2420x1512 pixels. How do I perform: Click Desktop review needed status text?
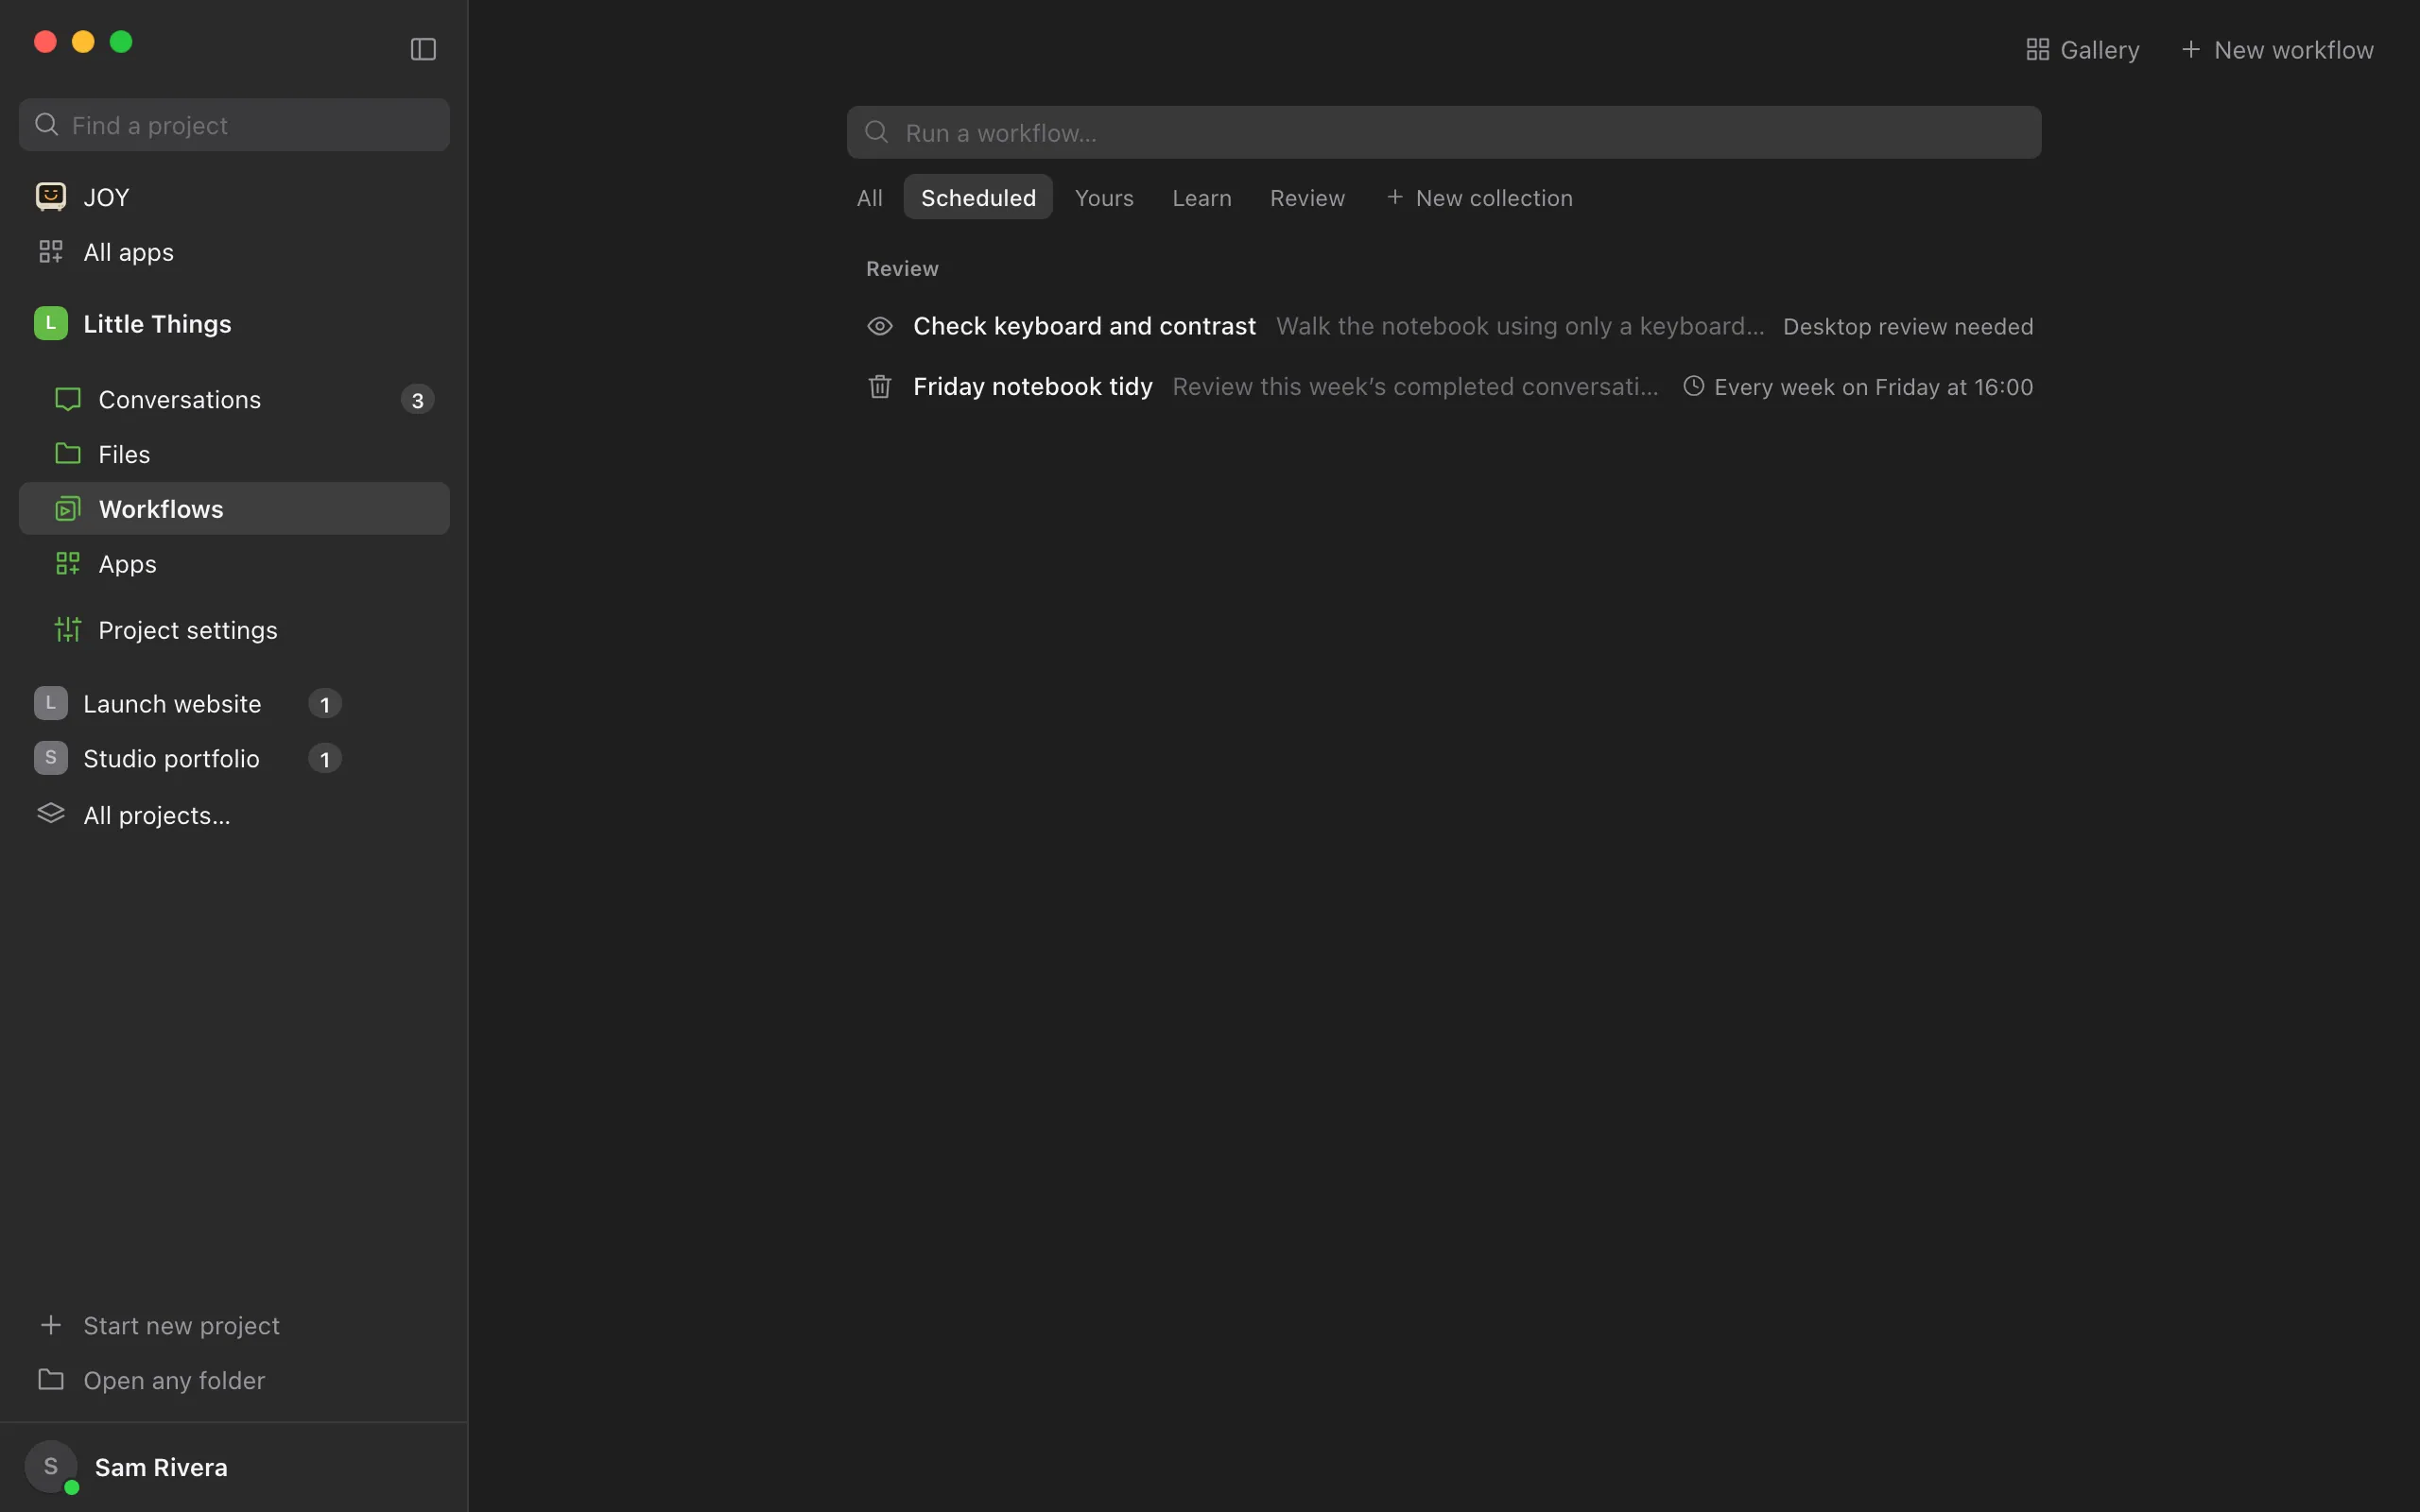click(x=1908, y=326)
